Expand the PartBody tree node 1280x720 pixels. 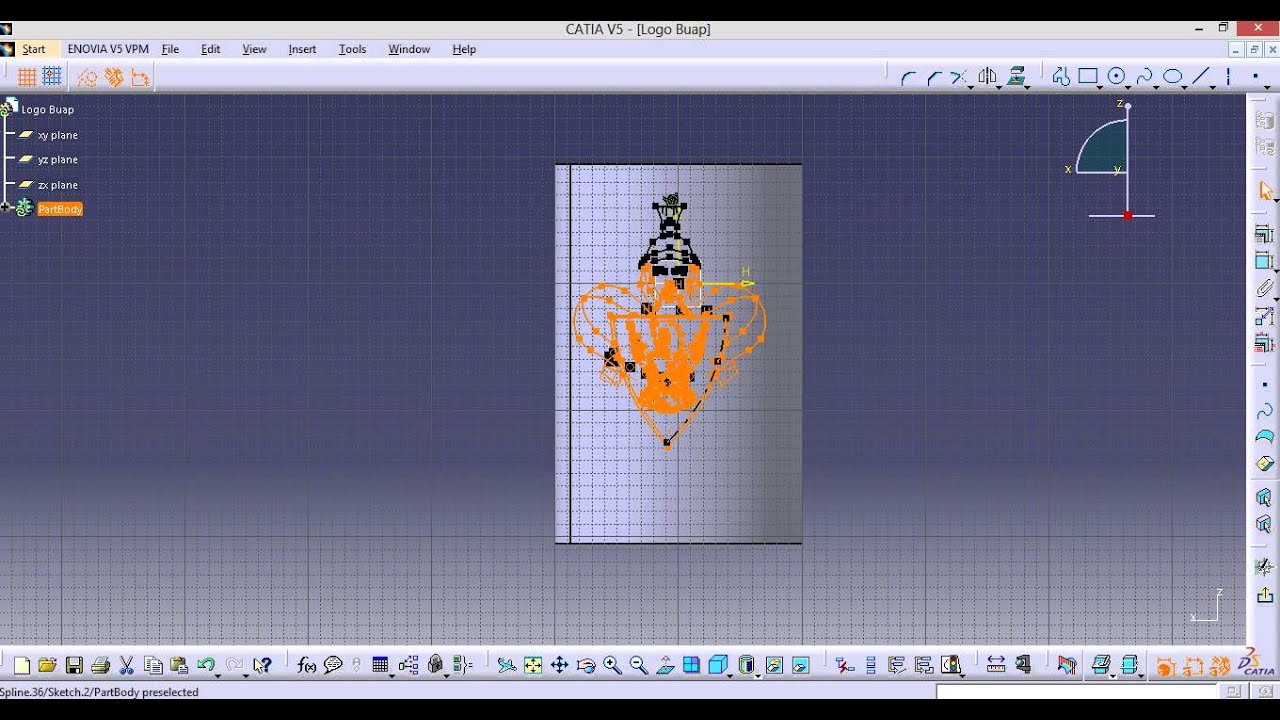(6, 208)
